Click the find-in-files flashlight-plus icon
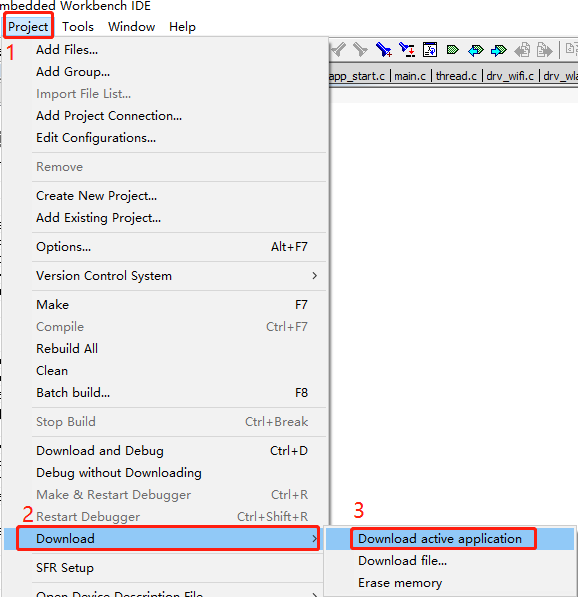578x600 pixels. 384,50
